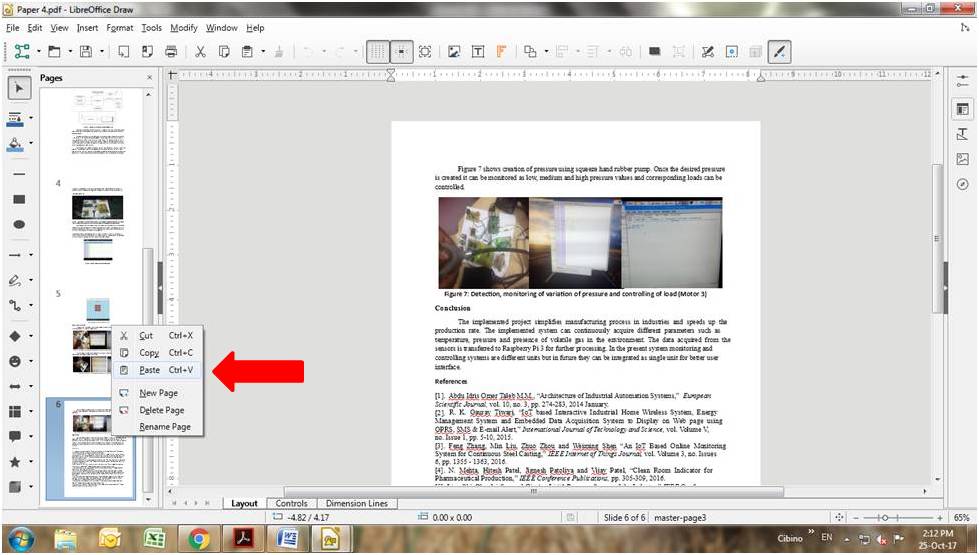
Task: Choose the Line Color tool
Action: point(16,119)
